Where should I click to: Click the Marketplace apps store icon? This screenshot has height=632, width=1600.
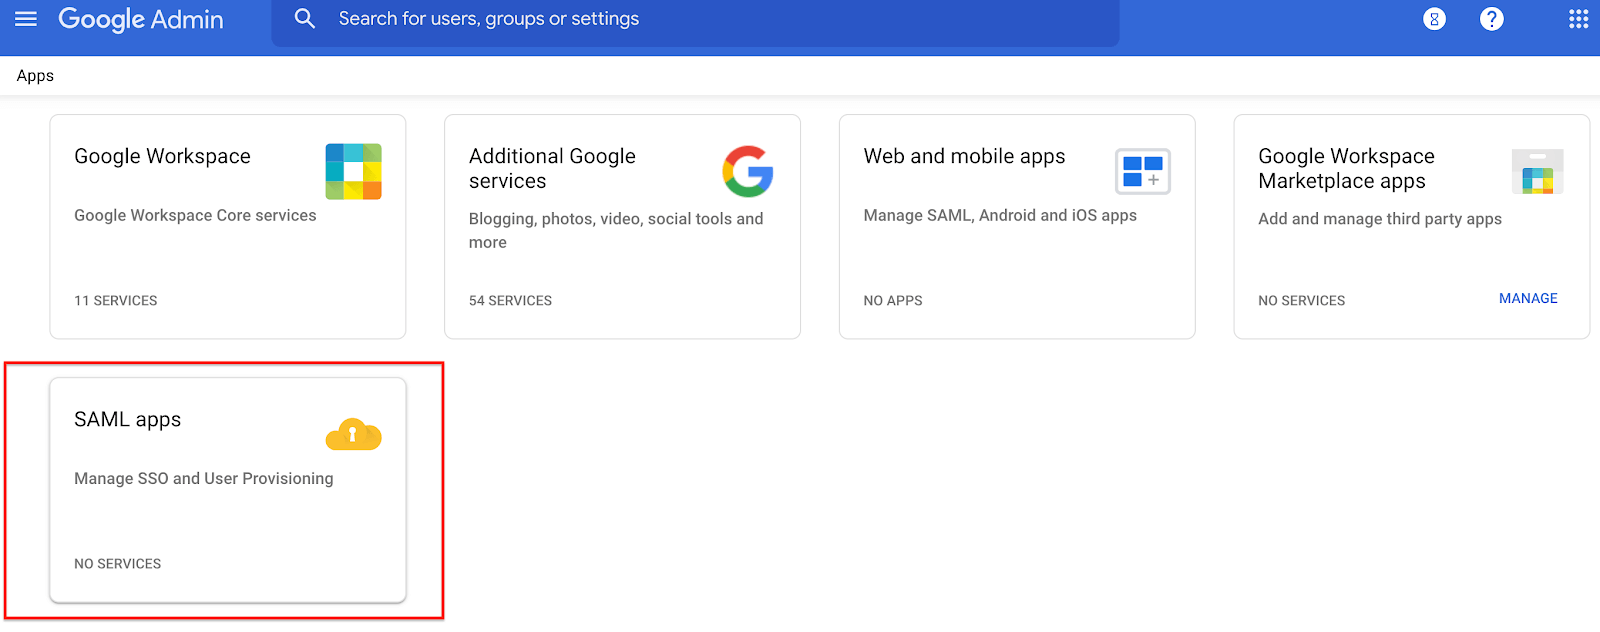point(1537,171)
